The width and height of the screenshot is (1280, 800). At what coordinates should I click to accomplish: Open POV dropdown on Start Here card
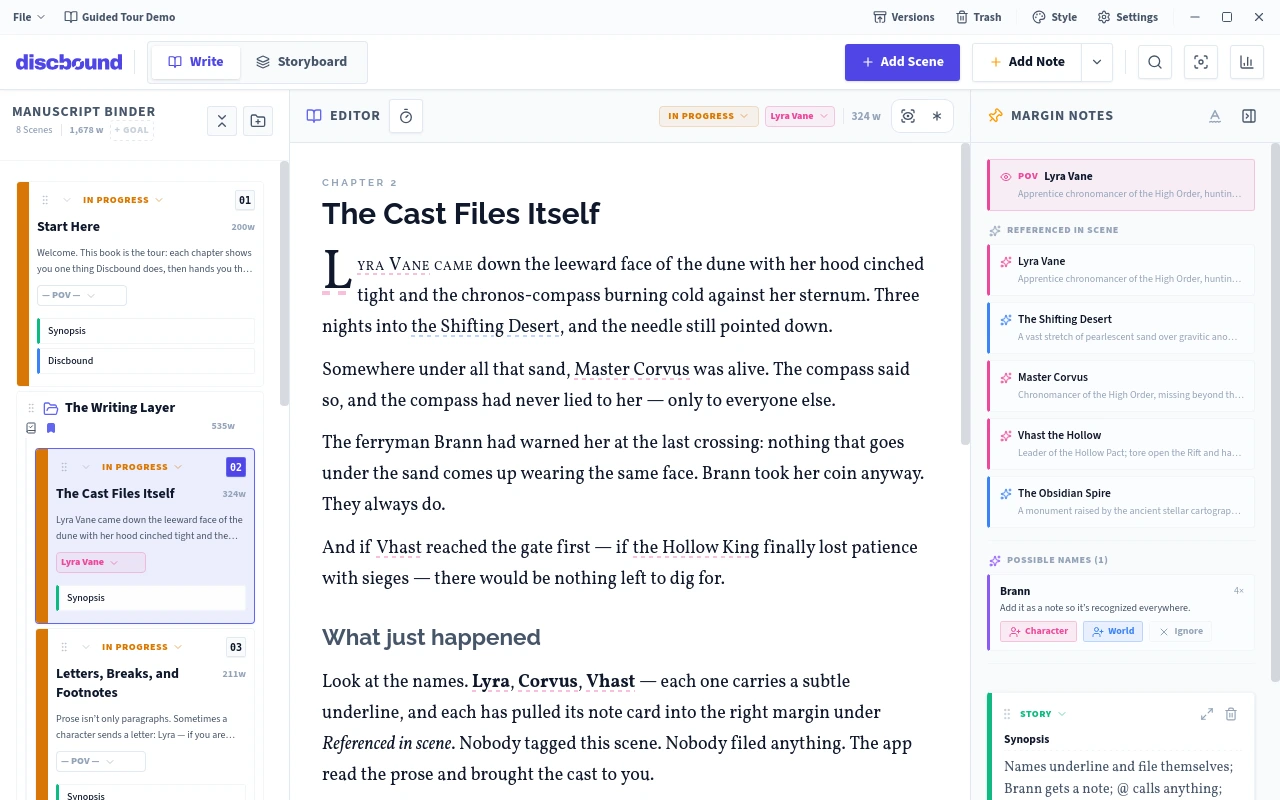[x=82, y=295]
